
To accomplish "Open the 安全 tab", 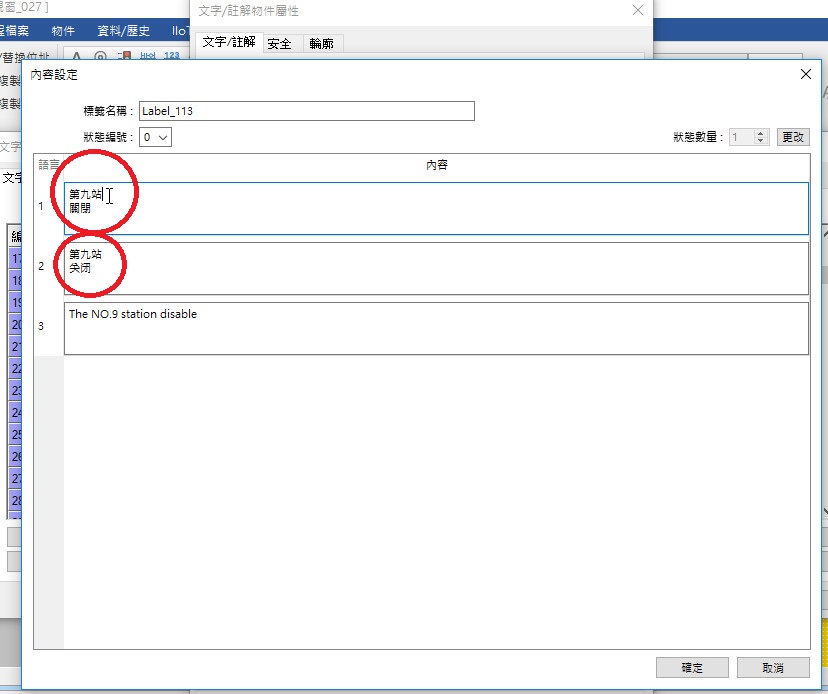I will 279,43.
